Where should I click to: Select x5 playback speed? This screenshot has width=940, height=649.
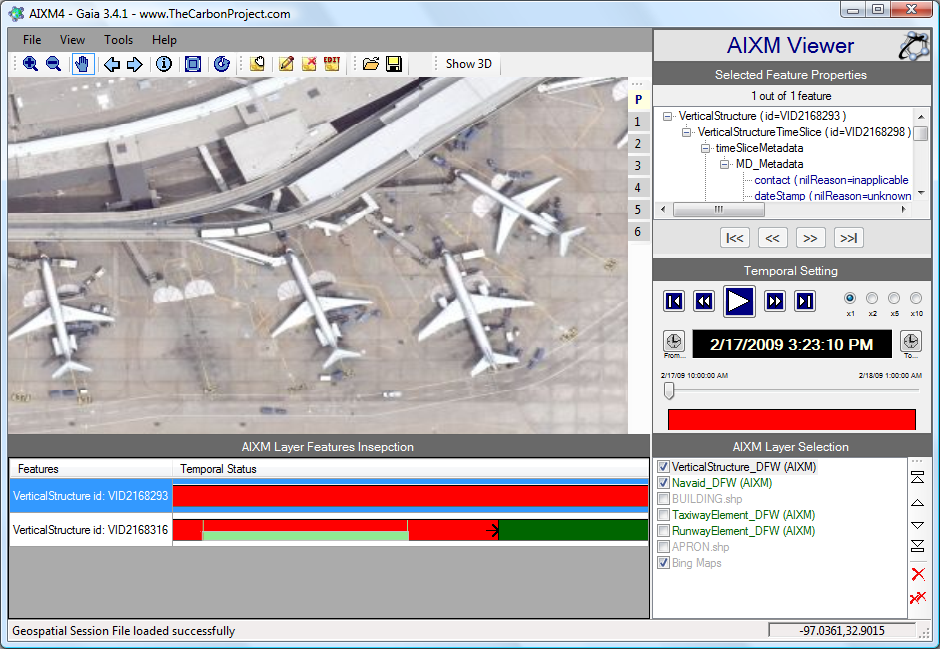click(x=894, y=298)
